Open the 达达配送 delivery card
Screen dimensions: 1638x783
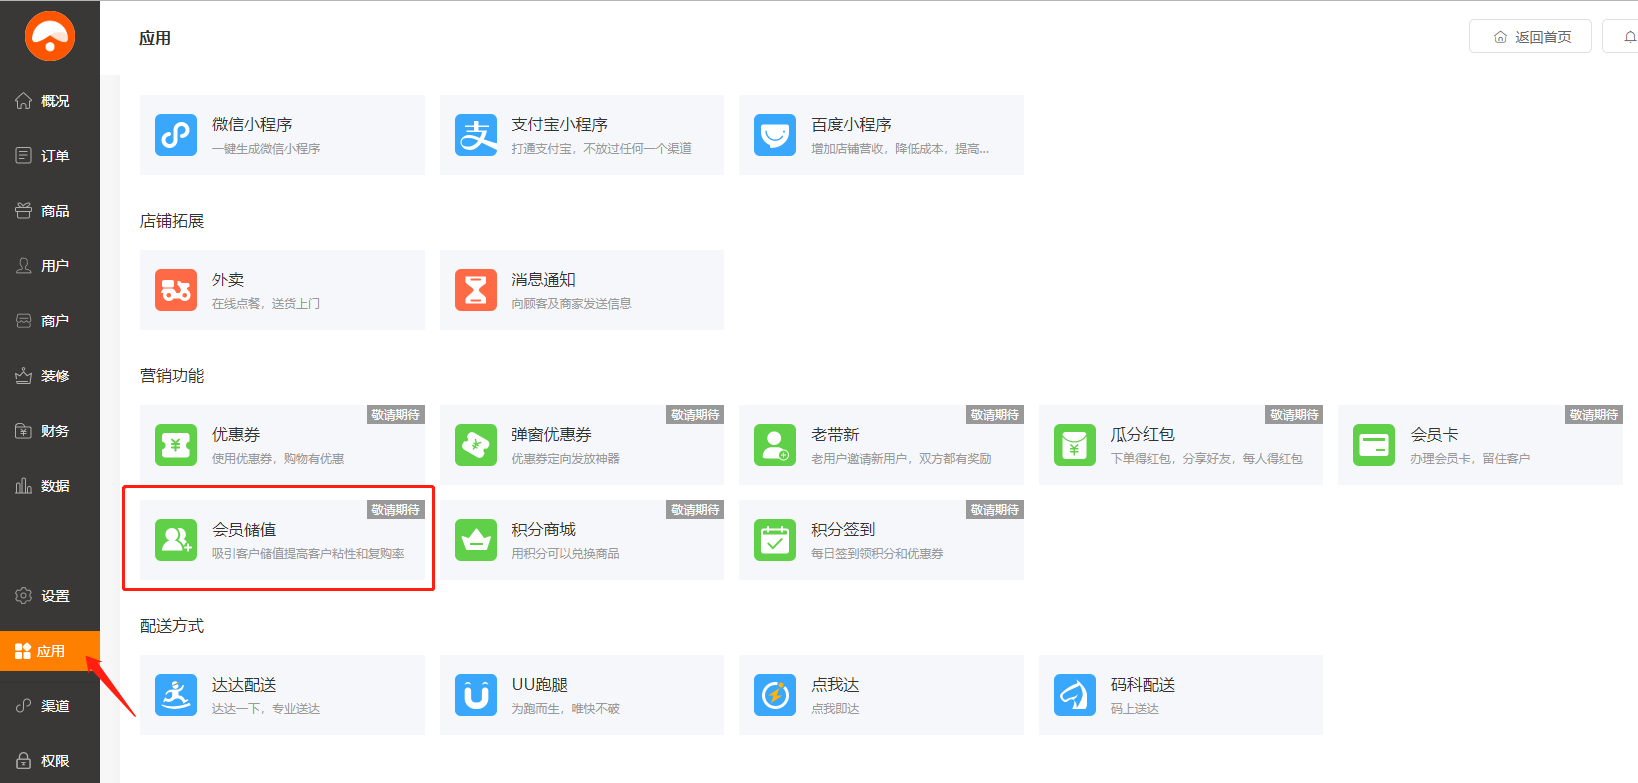(281, 695)
